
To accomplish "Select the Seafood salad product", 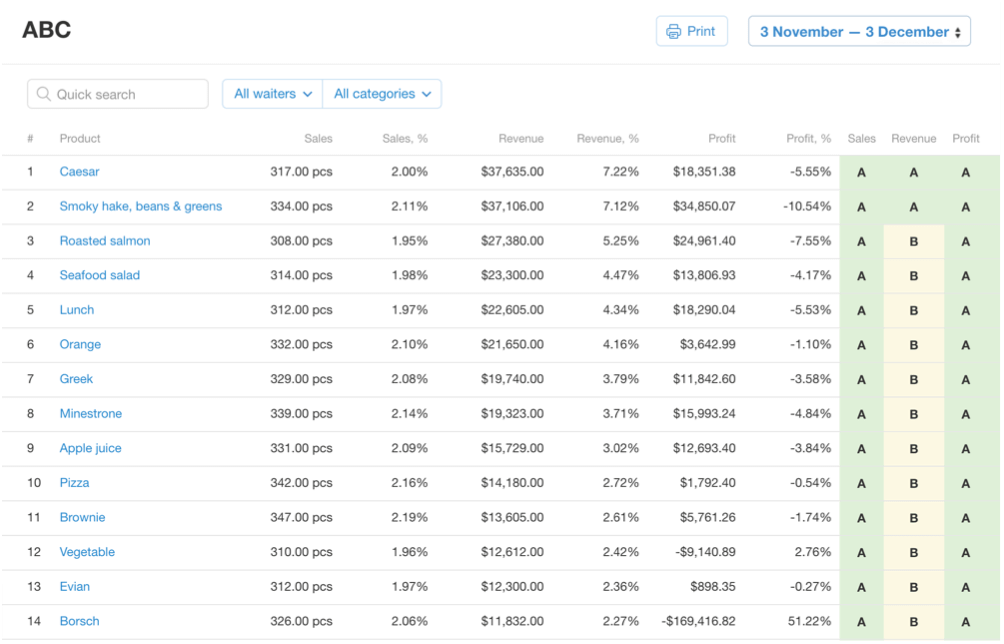I will pos(99,275).
